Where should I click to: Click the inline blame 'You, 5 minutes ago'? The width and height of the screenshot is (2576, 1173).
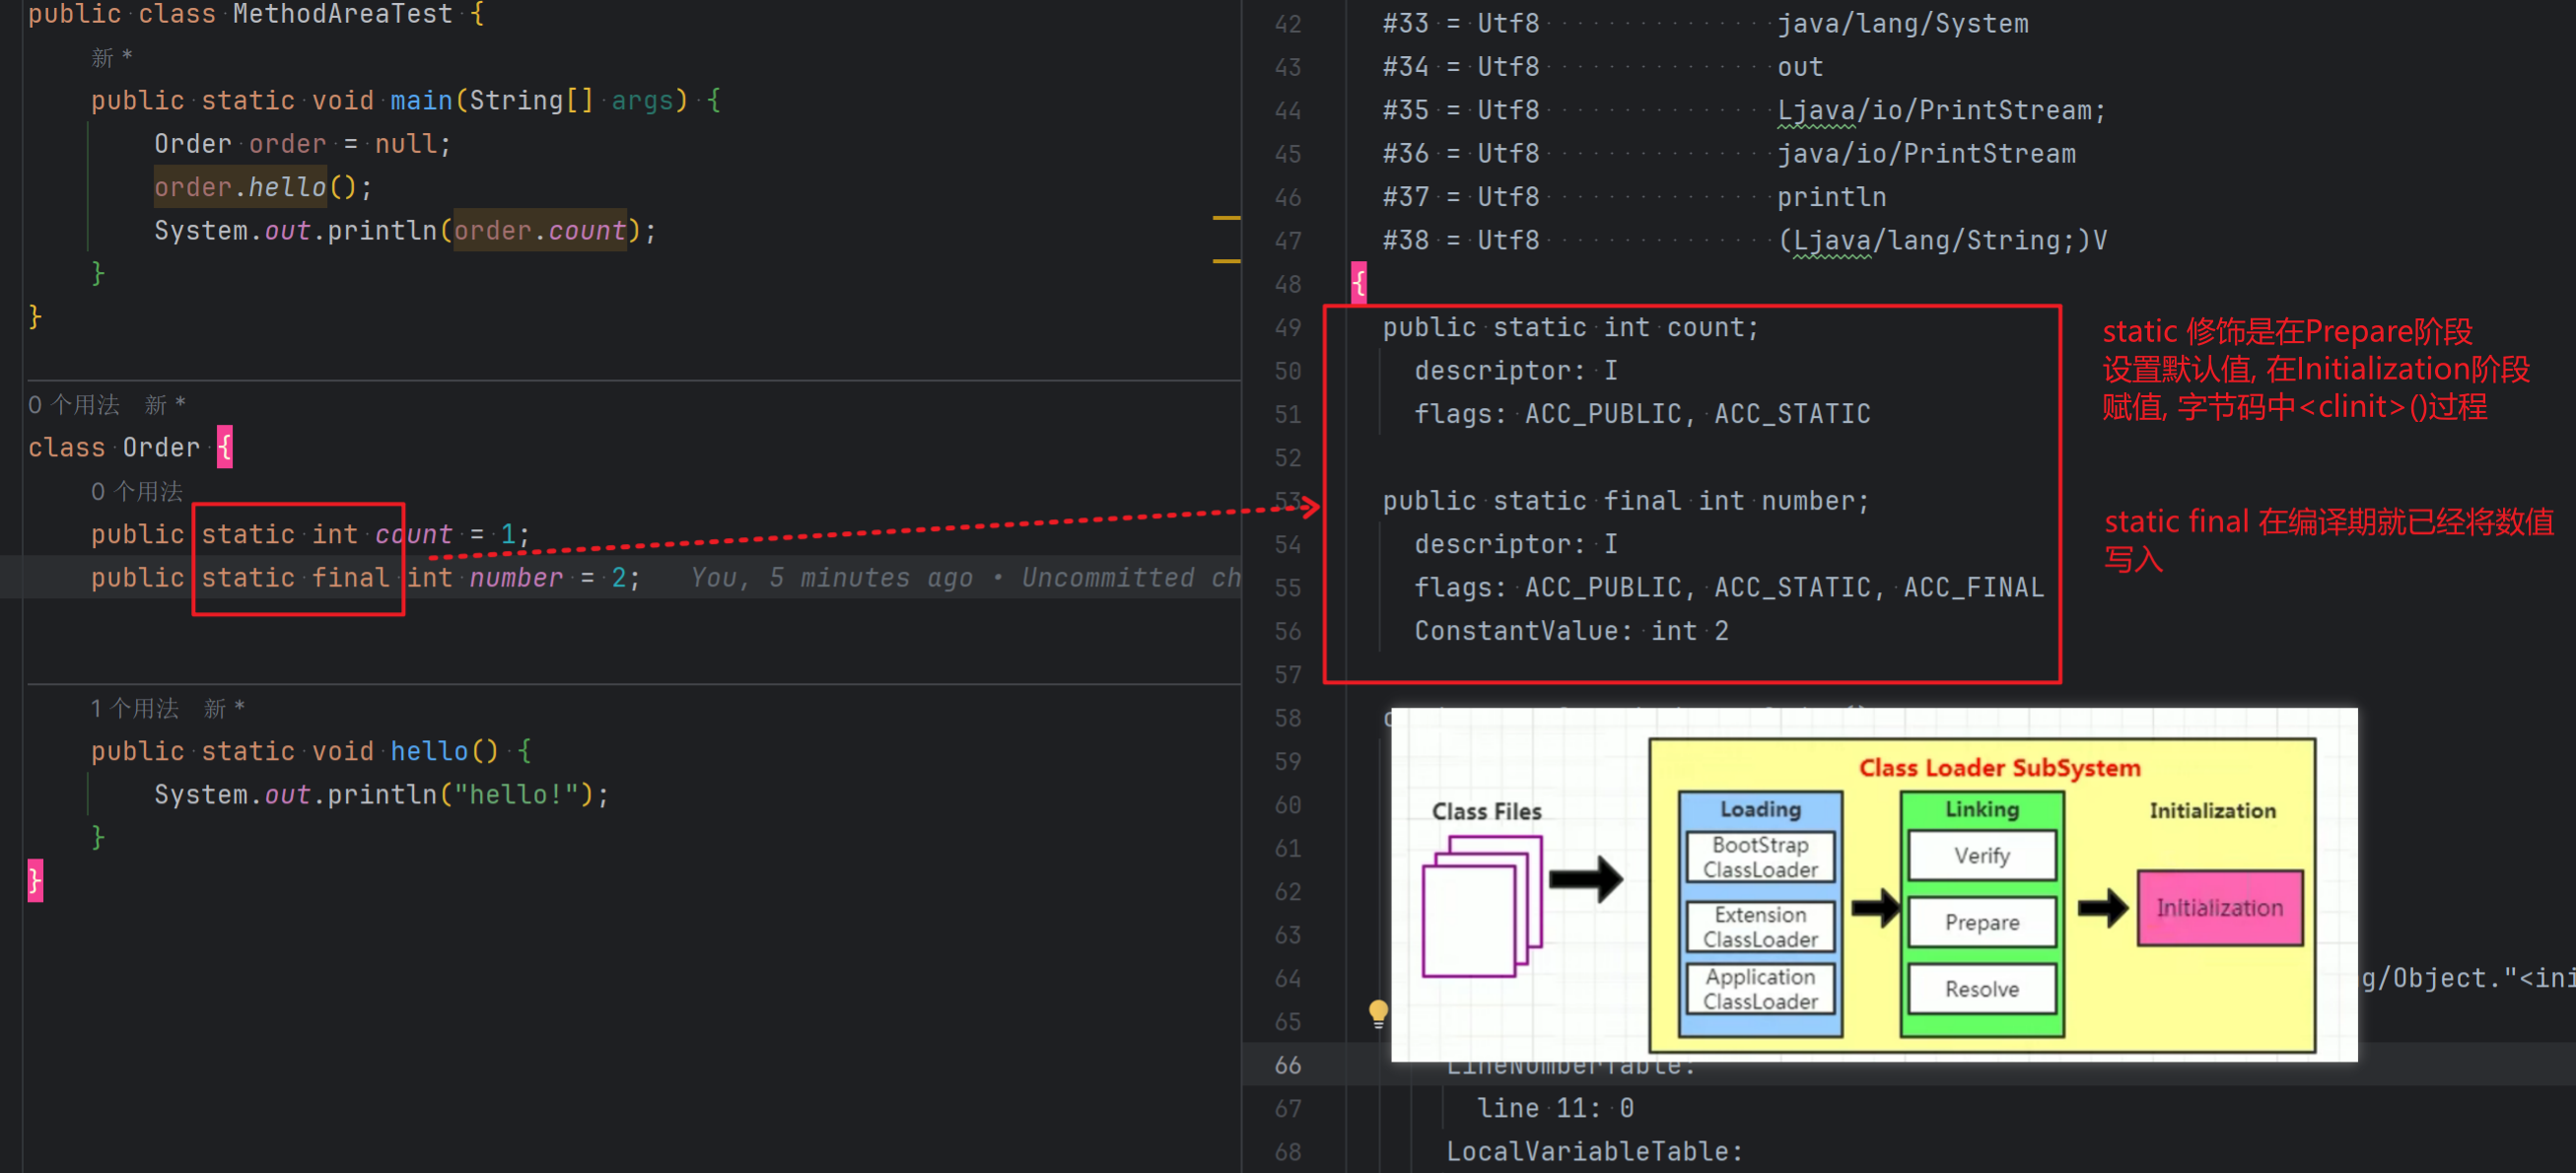point(830,577)
